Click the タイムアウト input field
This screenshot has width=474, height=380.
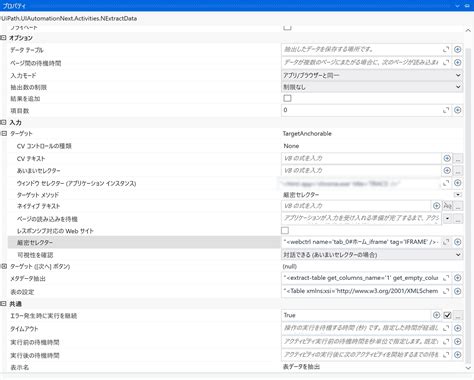[361, 328]
